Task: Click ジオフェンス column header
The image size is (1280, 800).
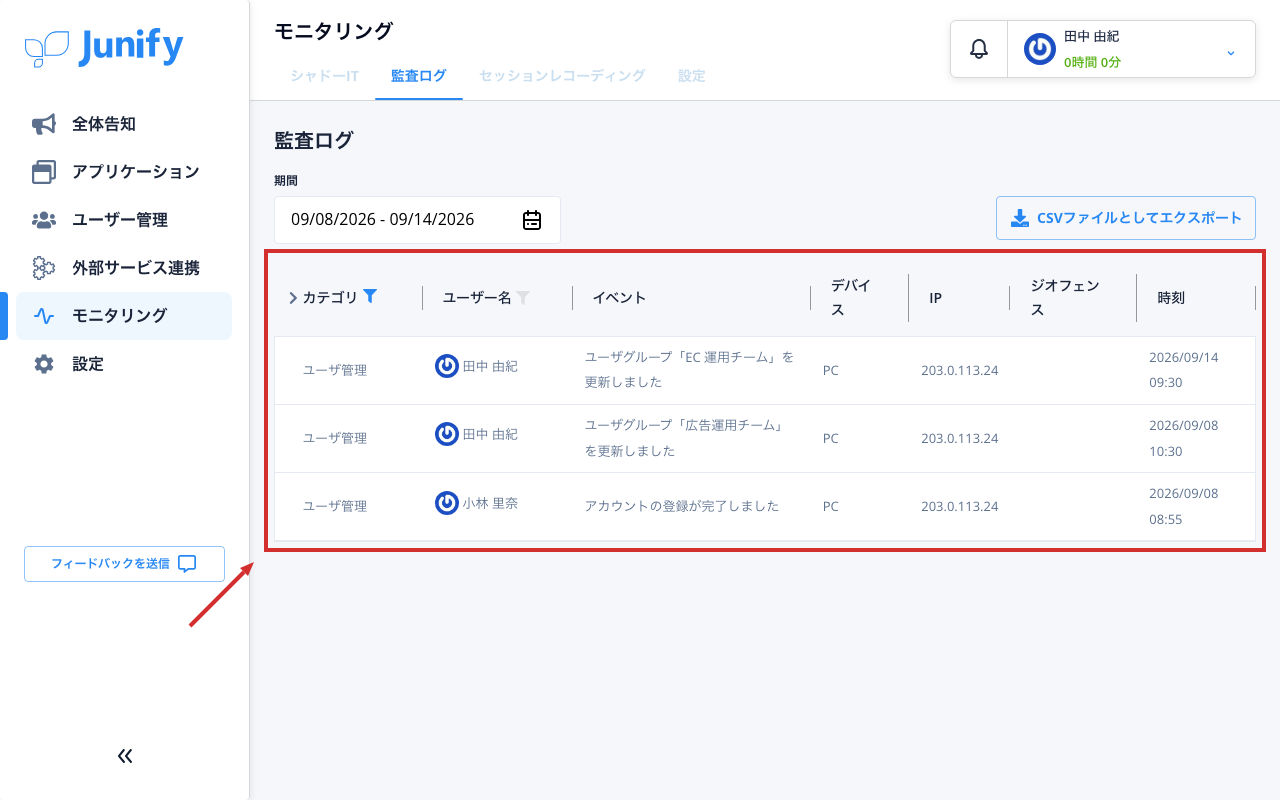Action: point(1065,297)
